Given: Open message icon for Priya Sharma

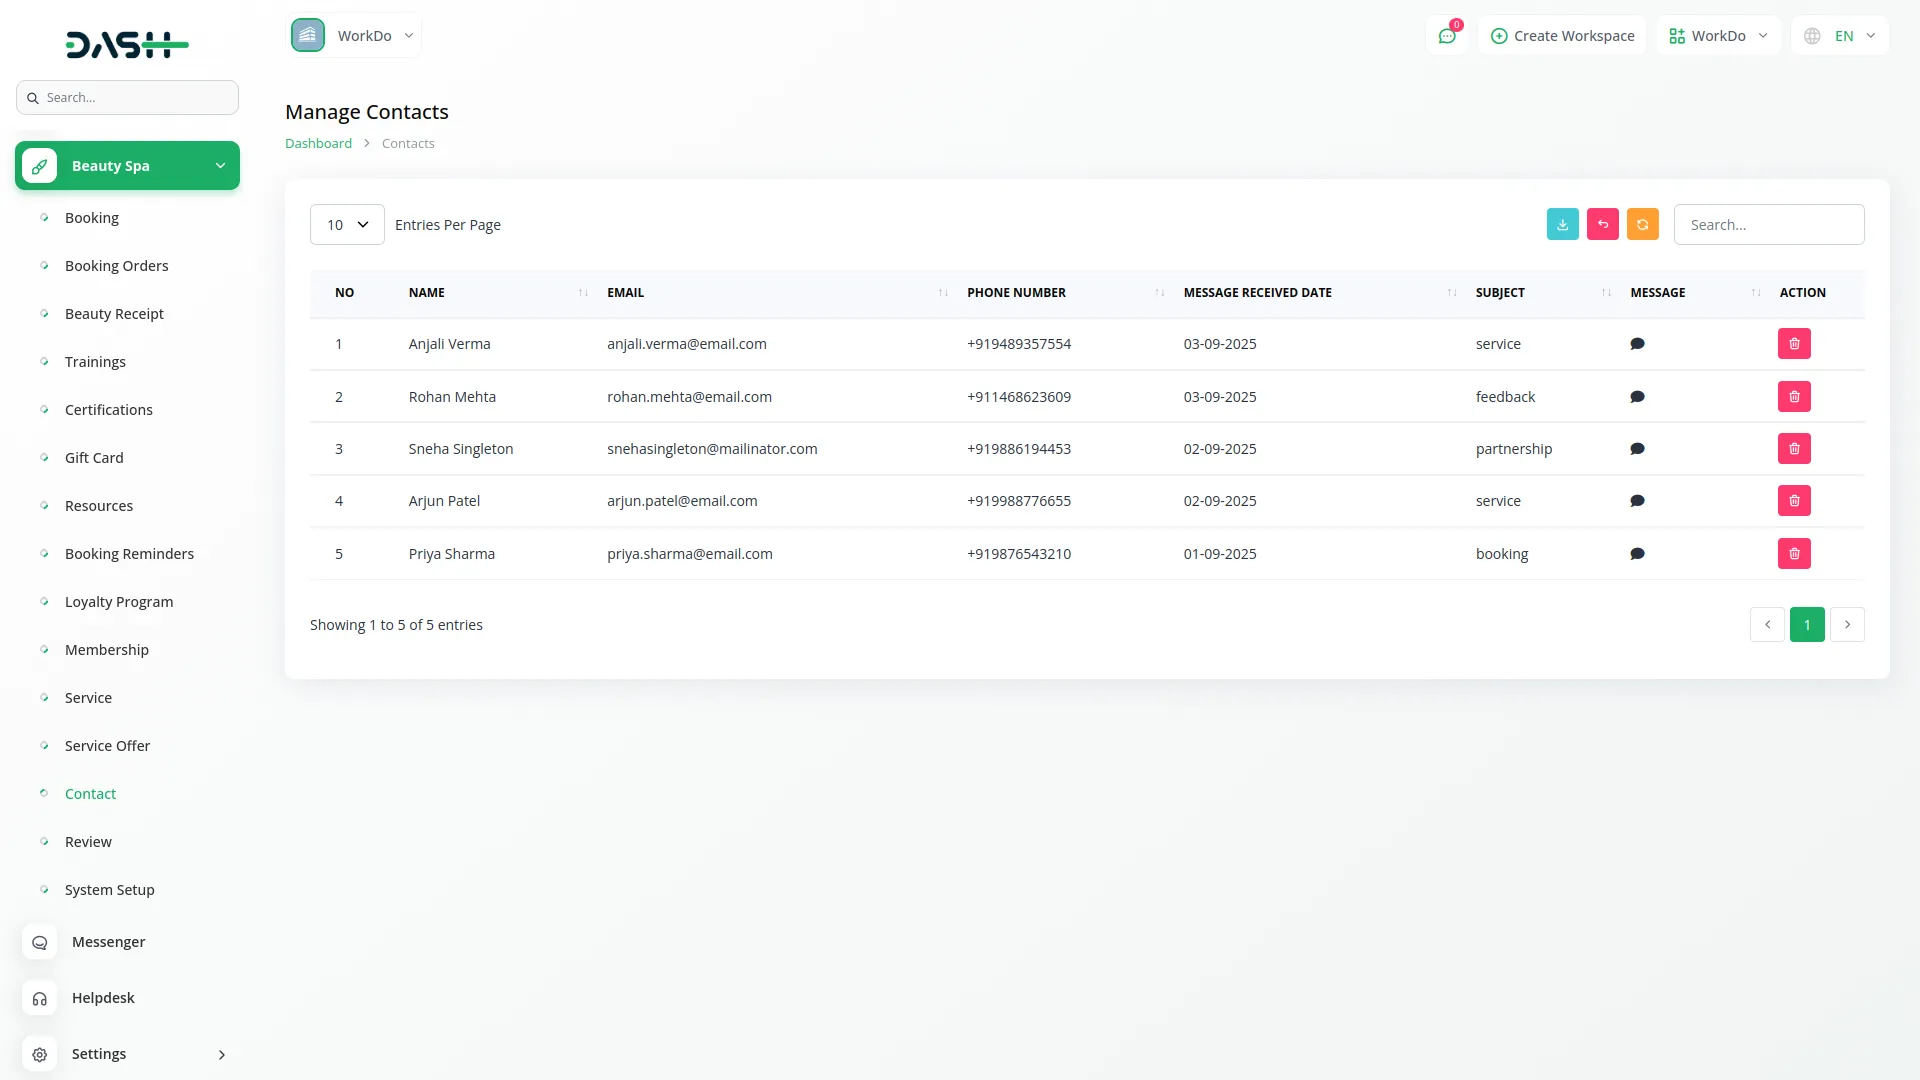Looking at the screenshot, I should (1637, 554).
